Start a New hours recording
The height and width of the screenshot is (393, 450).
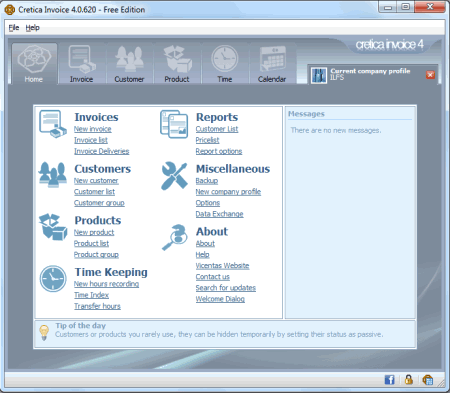point(107,284)
